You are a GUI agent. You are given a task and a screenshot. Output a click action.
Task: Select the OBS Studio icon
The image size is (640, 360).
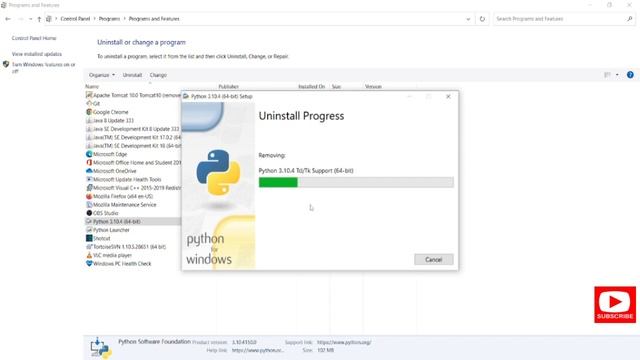89,213
